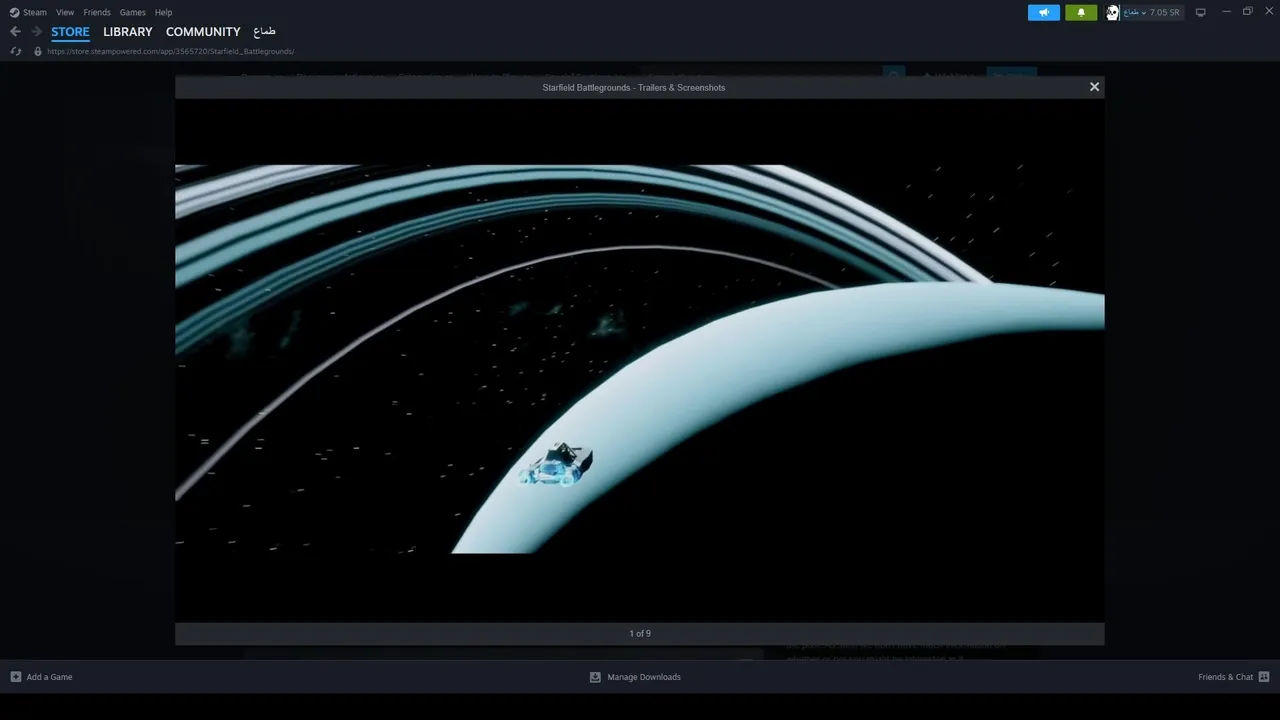The height and width of the screenshot is (720, 1280).
Task: Open the Games menu
Action: [132, 12]
